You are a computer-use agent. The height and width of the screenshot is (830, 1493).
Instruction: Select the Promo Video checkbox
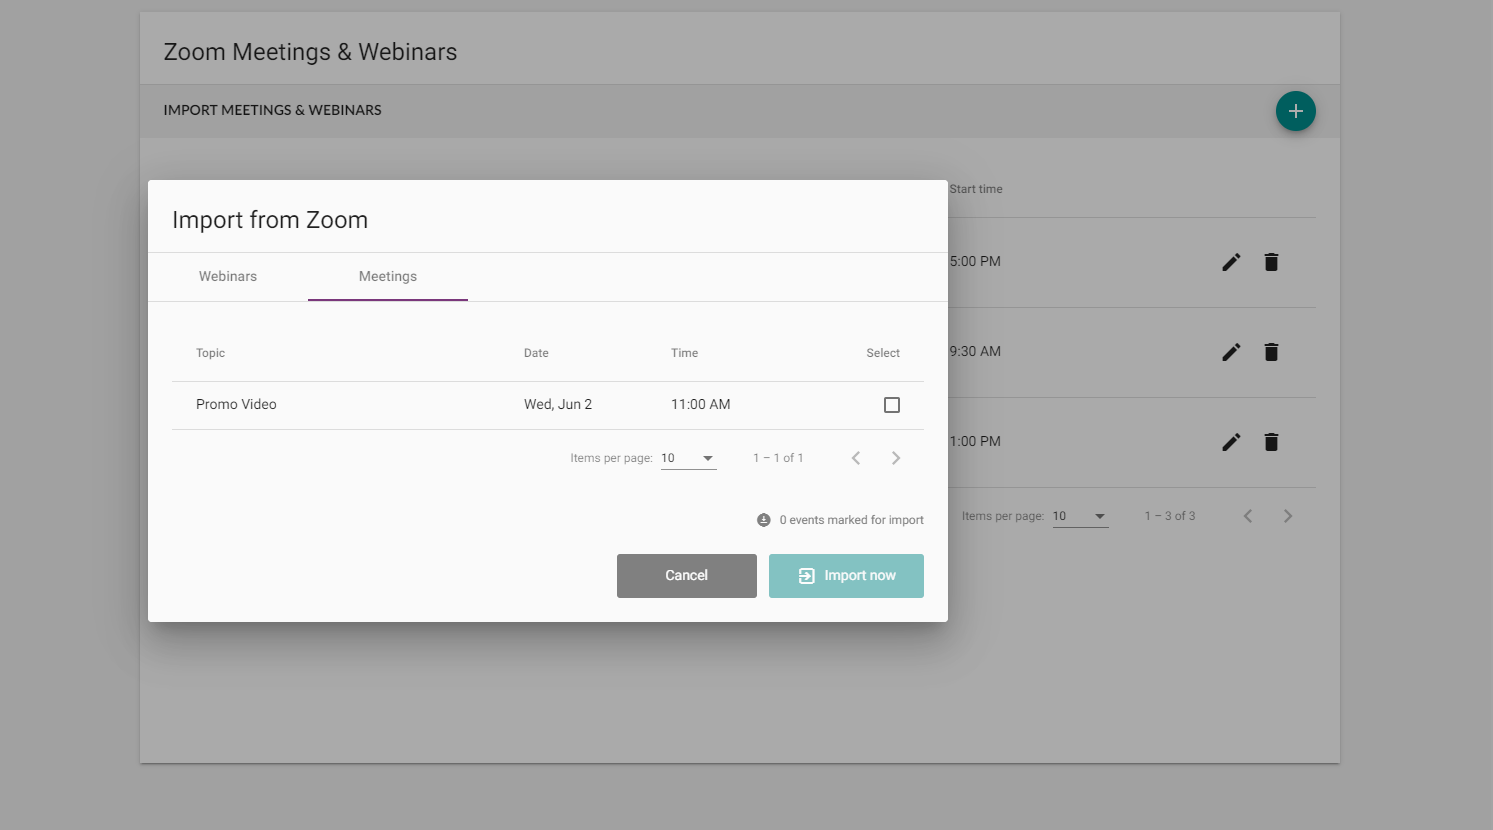pos(892,405)
